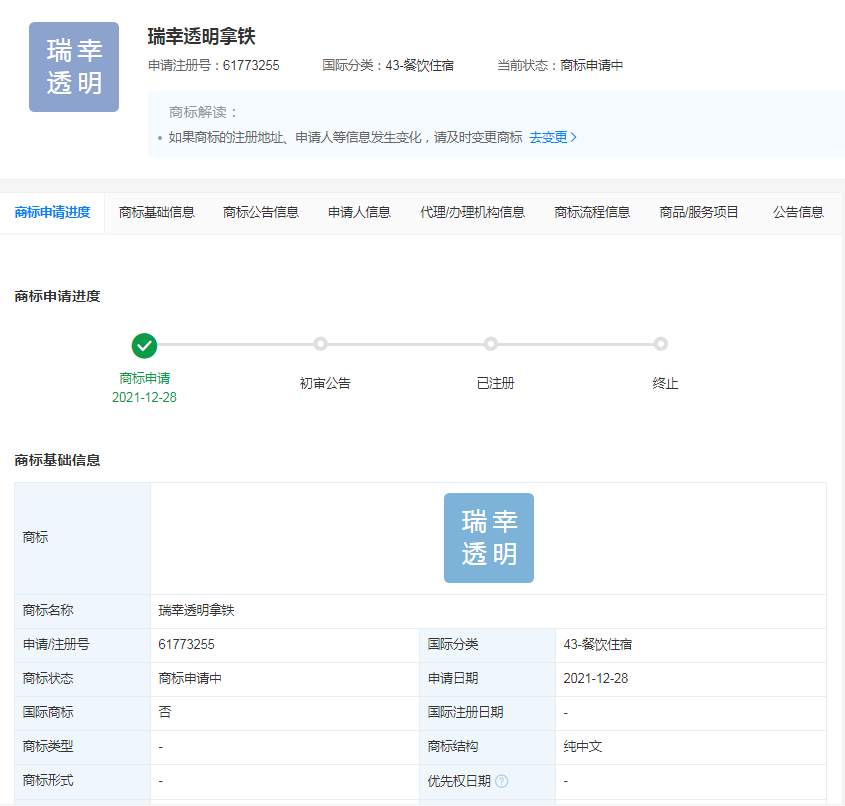The image size is (845, 806).
Task: Click the 61773255 cell in the table
Action: coord(285,644)
